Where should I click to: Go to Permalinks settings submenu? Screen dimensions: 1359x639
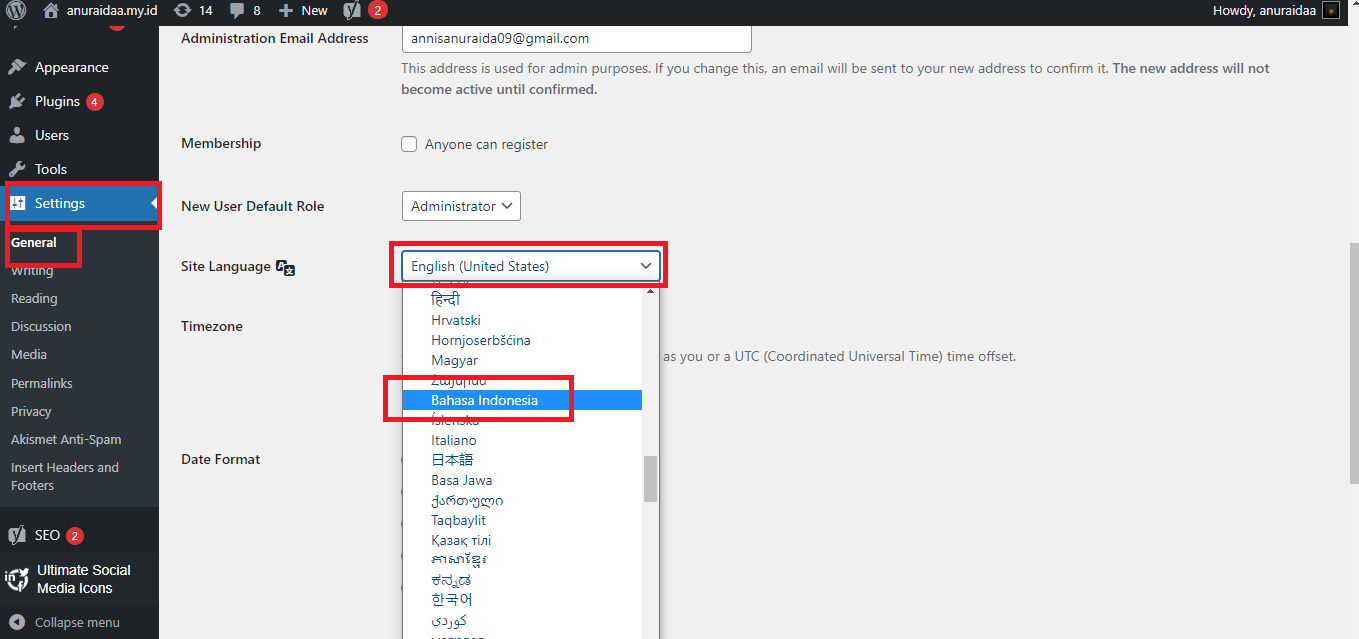[42, 383]
